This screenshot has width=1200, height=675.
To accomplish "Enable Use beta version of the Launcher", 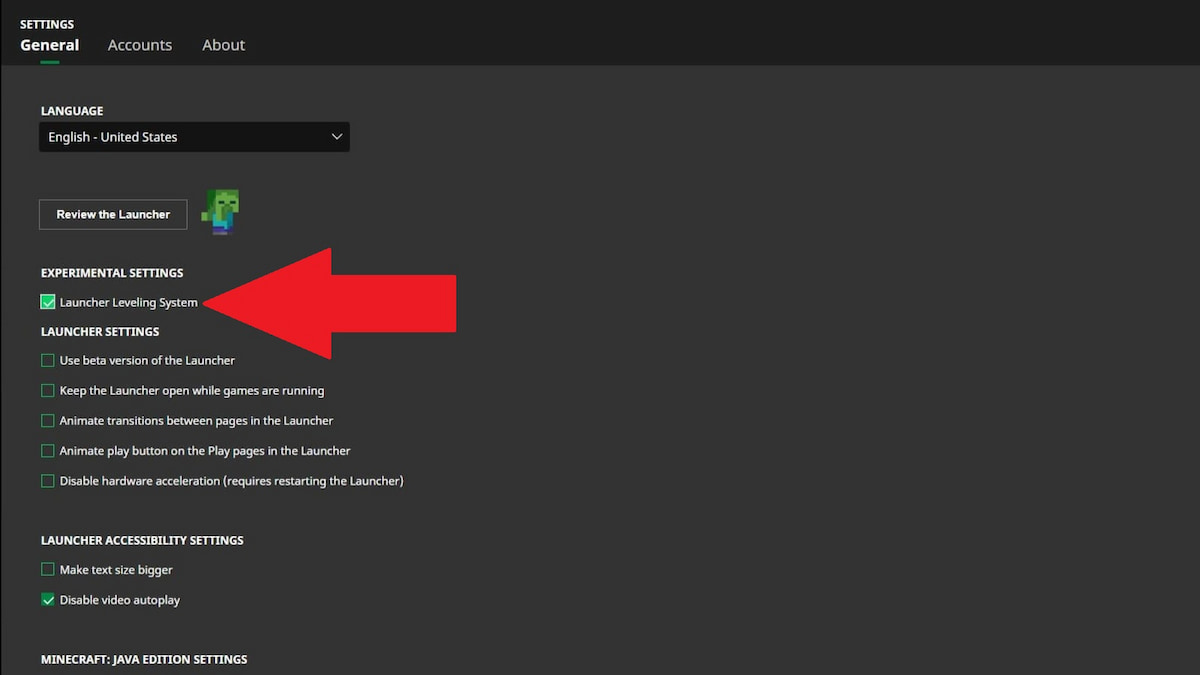I will coord(47,360).
